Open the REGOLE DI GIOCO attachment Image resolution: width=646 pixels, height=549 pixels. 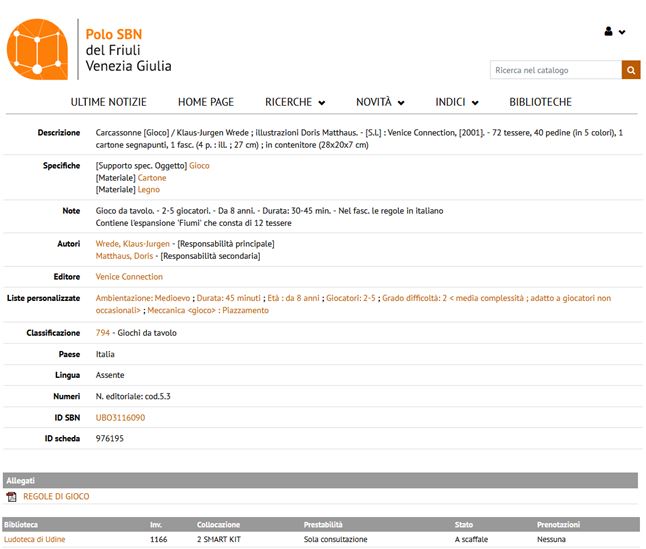56,497
